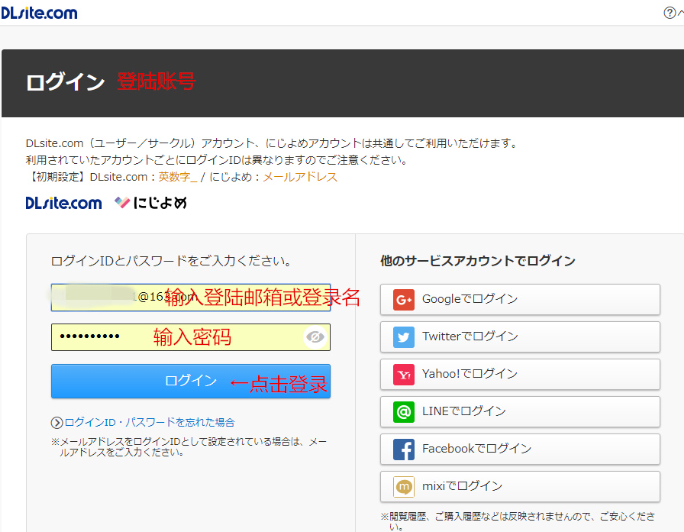Click the Twitter bird icon
This screenshot has width=684, height=532.
[404, 337]
